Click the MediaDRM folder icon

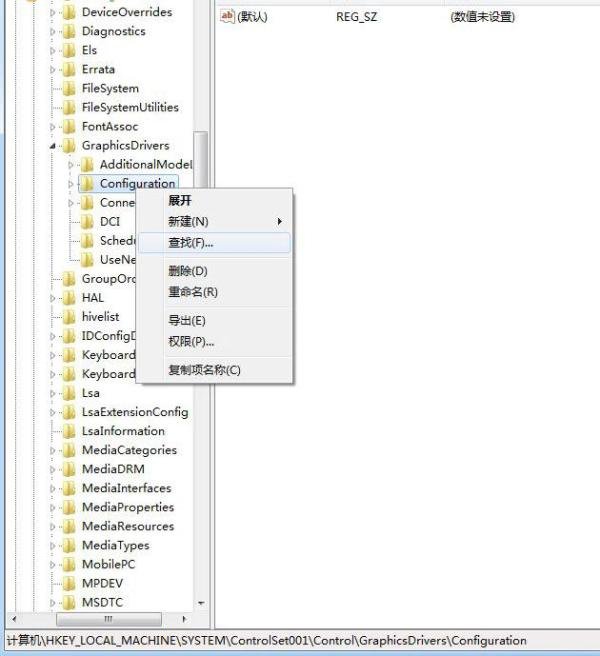tap(69, 469)
